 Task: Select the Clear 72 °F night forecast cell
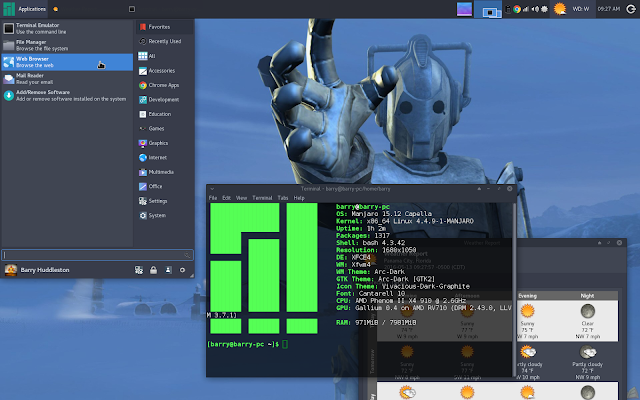click(x=587, y=321)
